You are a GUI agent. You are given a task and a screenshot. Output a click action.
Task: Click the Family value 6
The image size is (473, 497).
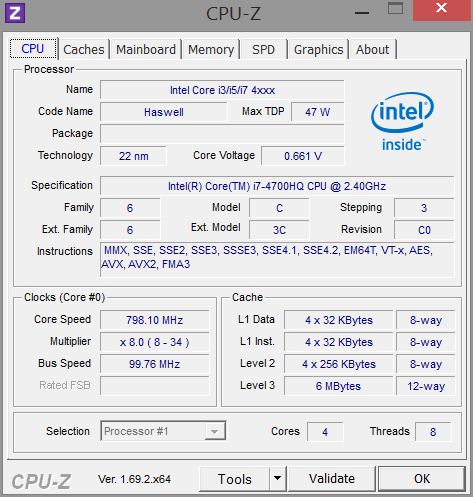(x=130, y=208)
